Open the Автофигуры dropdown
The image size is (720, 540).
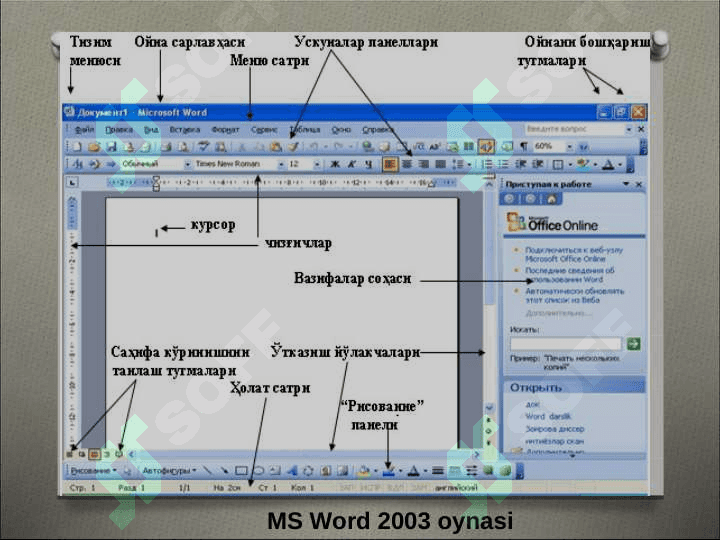point(169,471)
